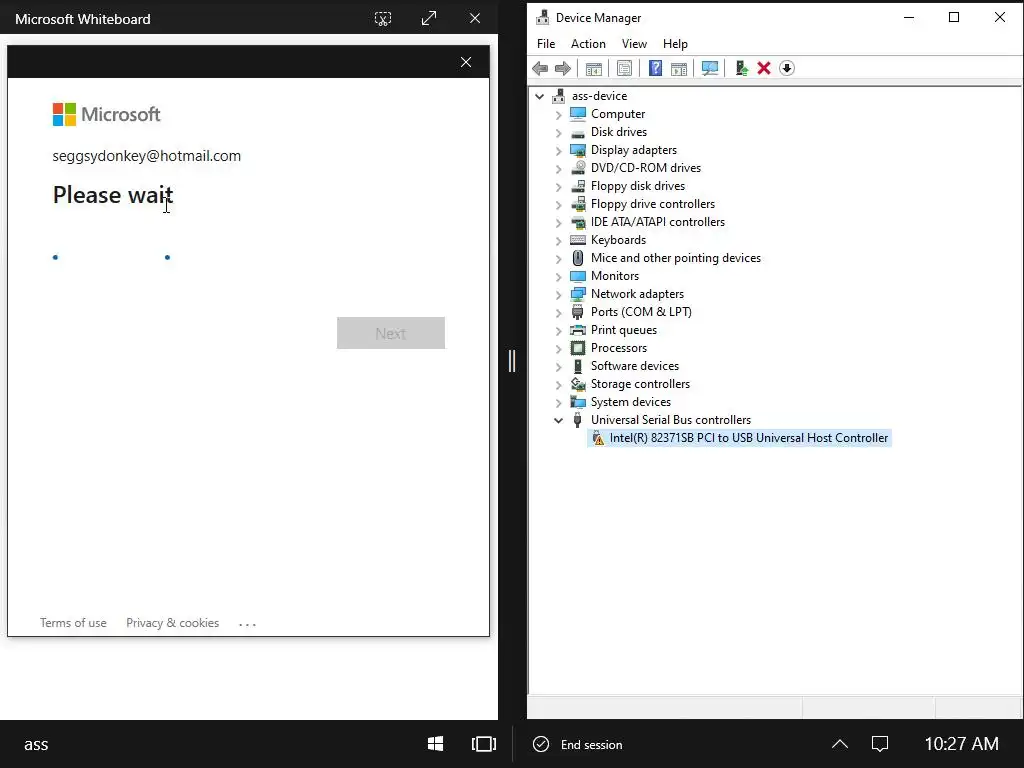The width and height of the screenshot is (1024, 768).
Task: Click the 10:27 AM clock
Action: click(x=961, y=744)
